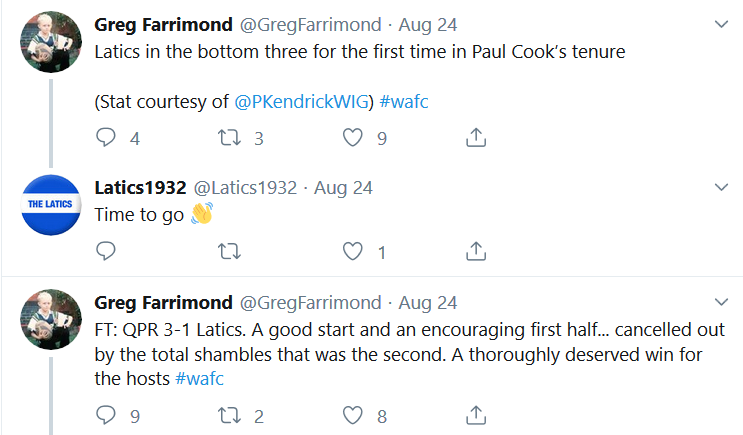Image resolution: width=743 pixels, height=435 pixels.
Task: Share the "Time to go" tweet
Action: (x=477, y=252)
